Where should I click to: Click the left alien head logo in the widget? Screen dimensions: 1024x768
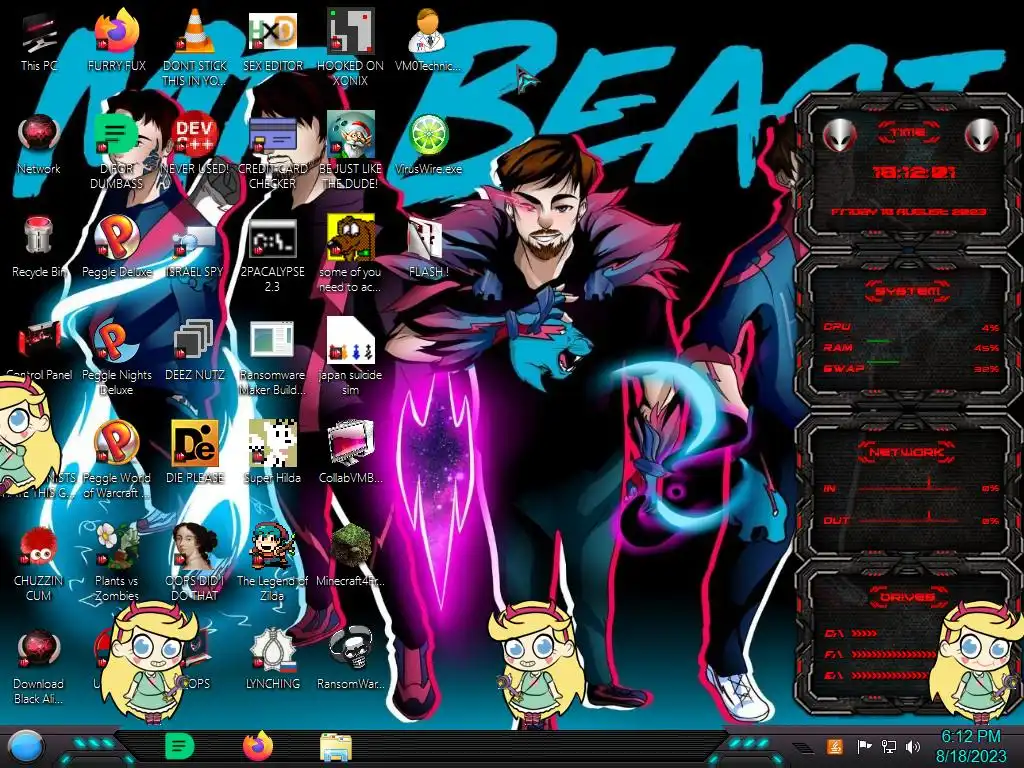pyautogui.click(x=839, y=135)
